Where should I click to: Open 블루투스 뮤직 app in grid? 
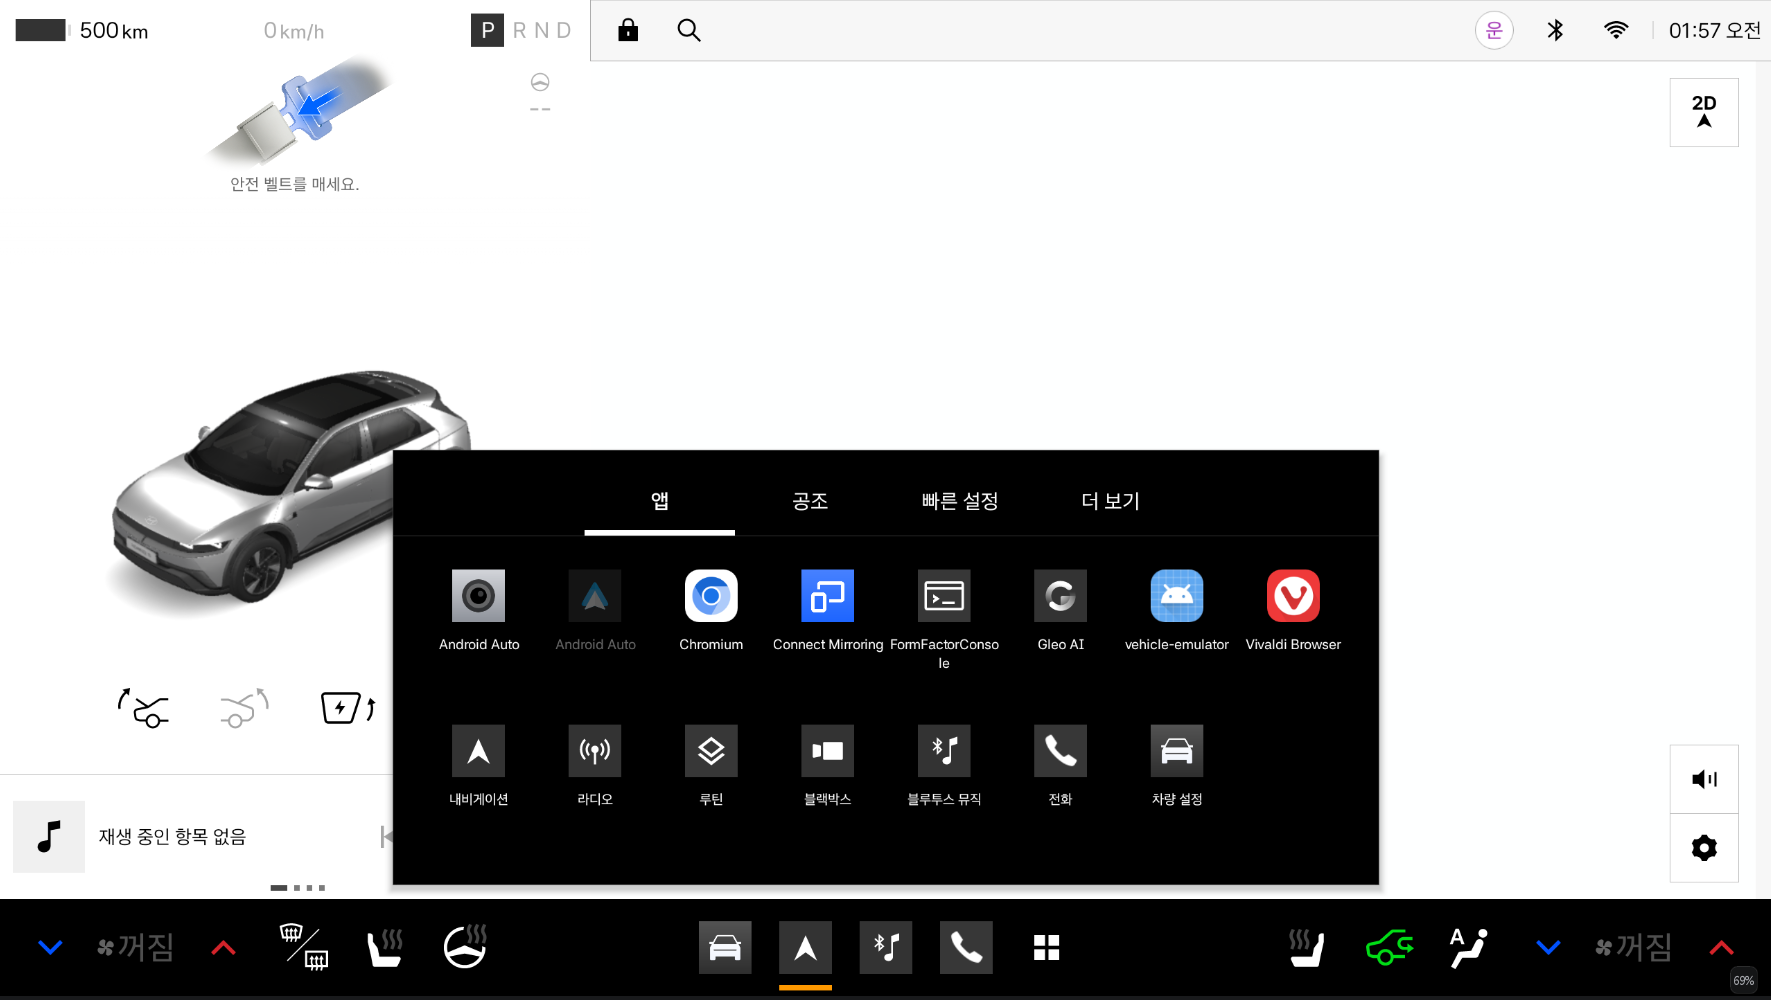pos(944,751)
